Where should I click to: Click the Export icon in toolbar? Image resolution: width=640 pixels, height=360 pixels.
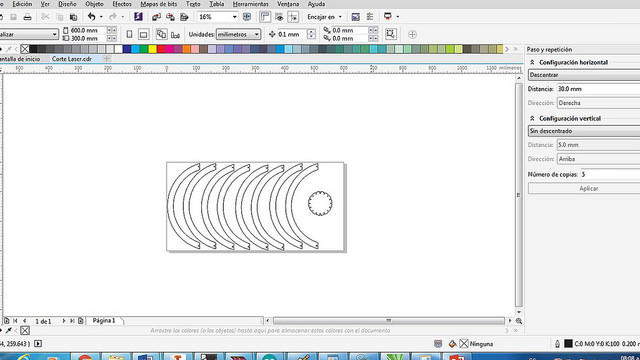tap(170, 17)
